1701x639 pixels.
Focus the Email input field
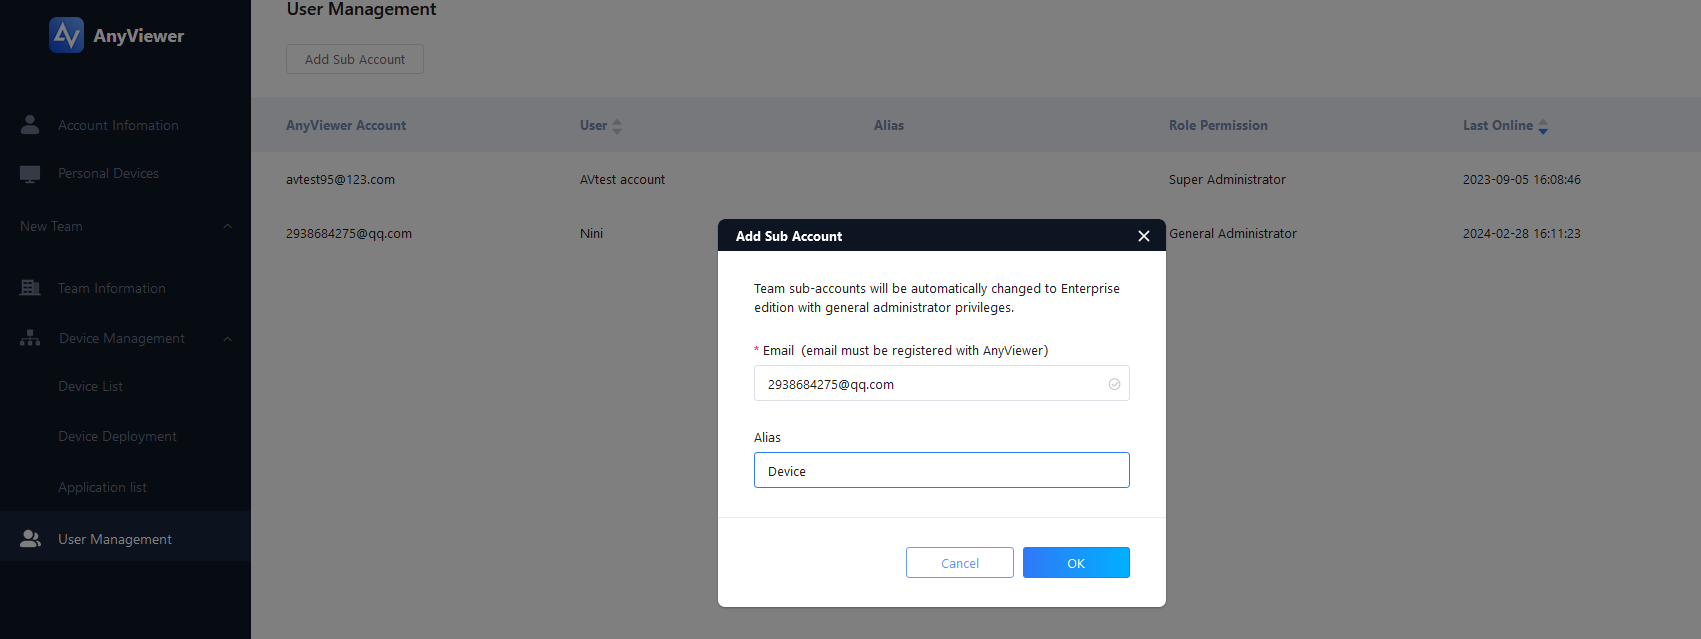click(930, 384)
